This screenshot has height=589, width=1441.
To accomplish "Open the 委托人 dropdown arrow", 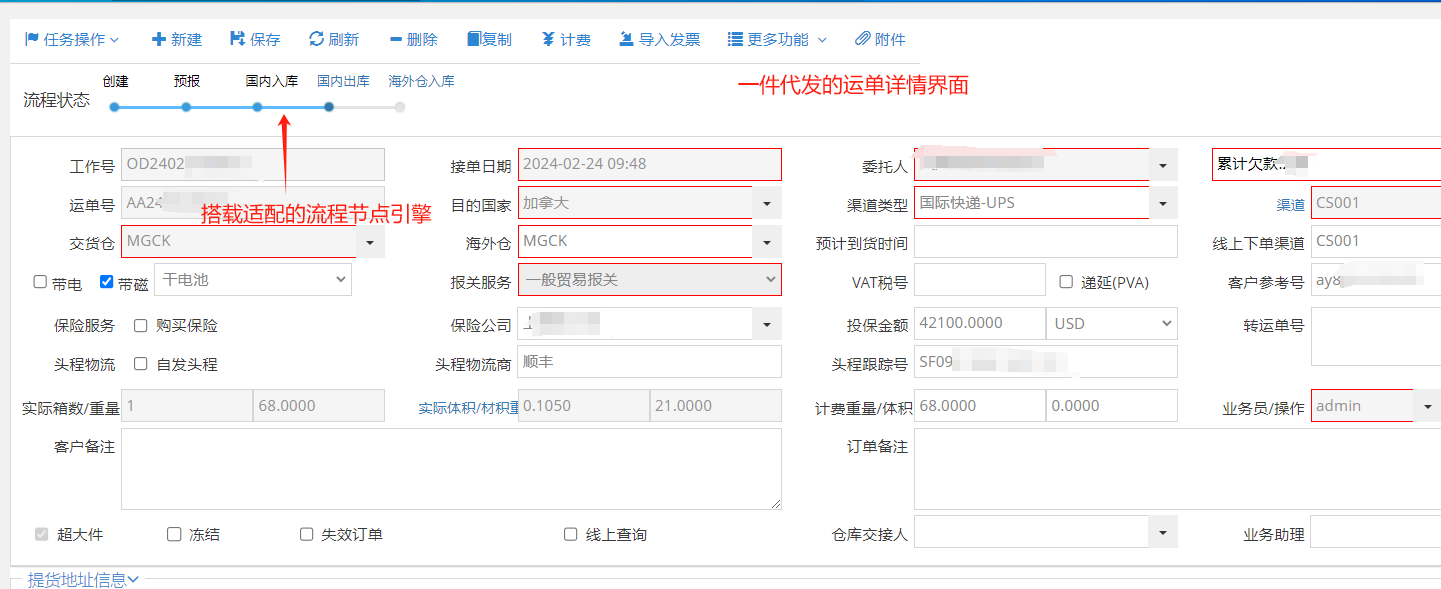I will point(1163,165).
